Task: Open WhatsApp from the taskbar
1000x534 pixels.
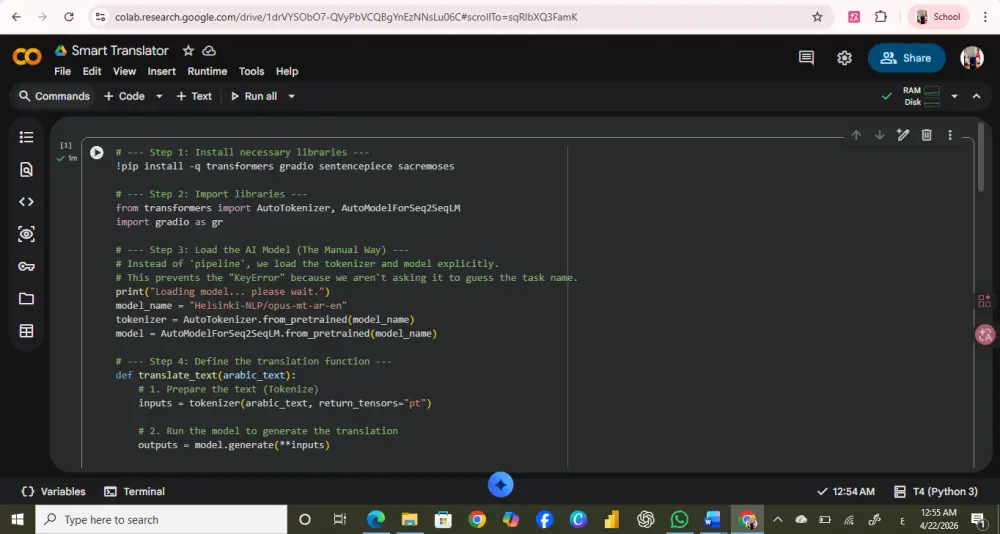Action: (680, 519)
